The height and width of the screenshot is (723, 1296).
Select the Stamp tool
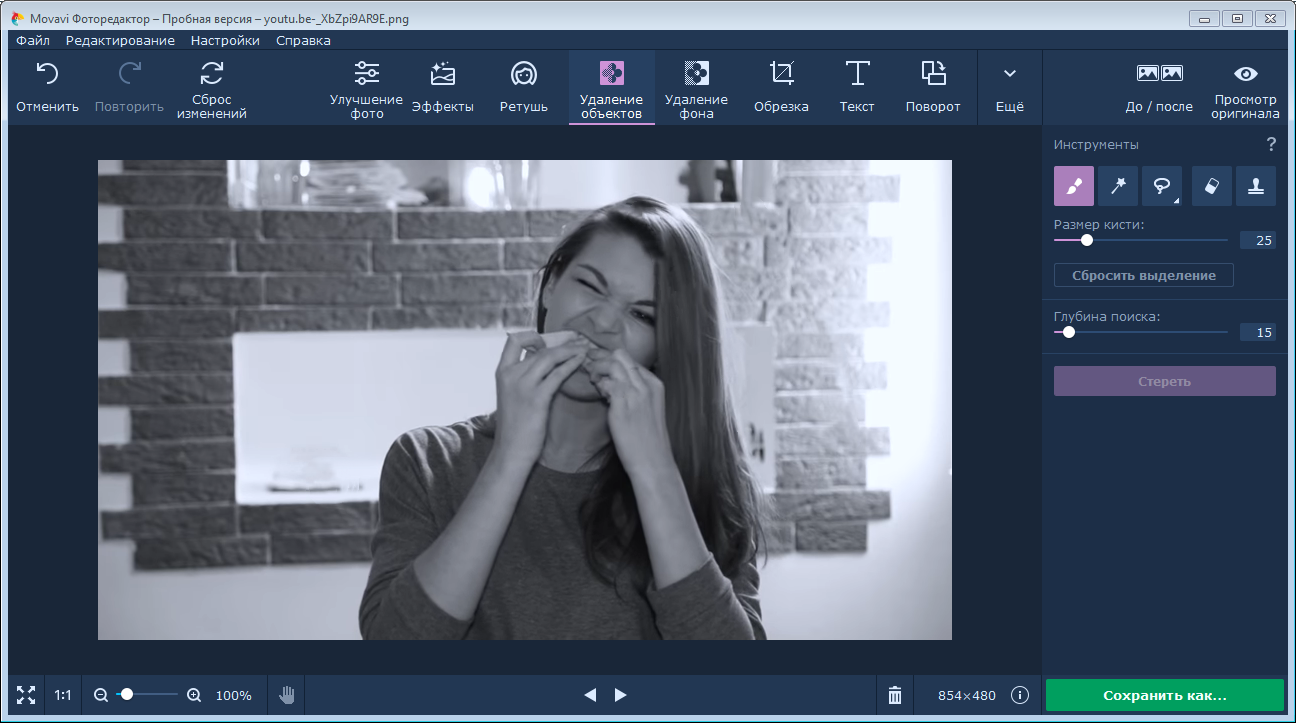[1256, 186]
